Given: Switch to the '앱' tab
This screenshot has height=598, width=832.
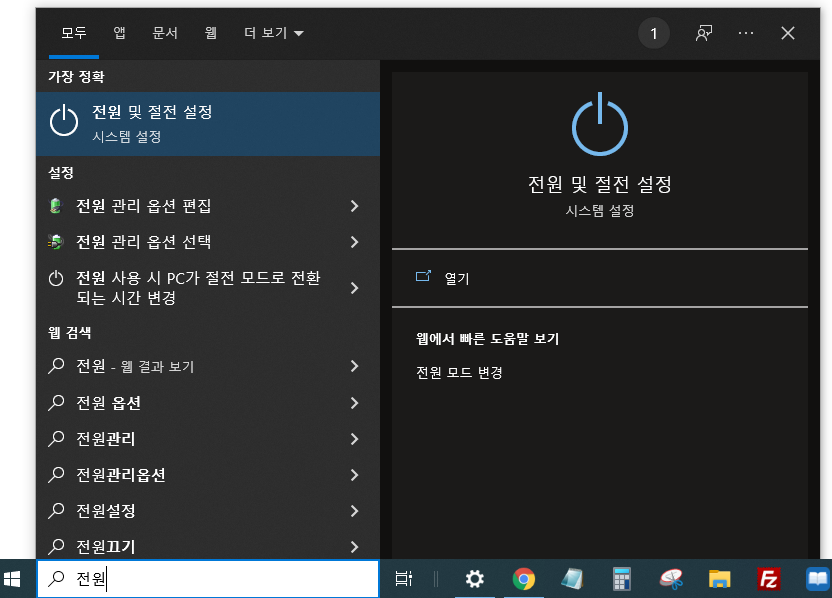Looking at the screenshot, I should [x=118, y=32].
